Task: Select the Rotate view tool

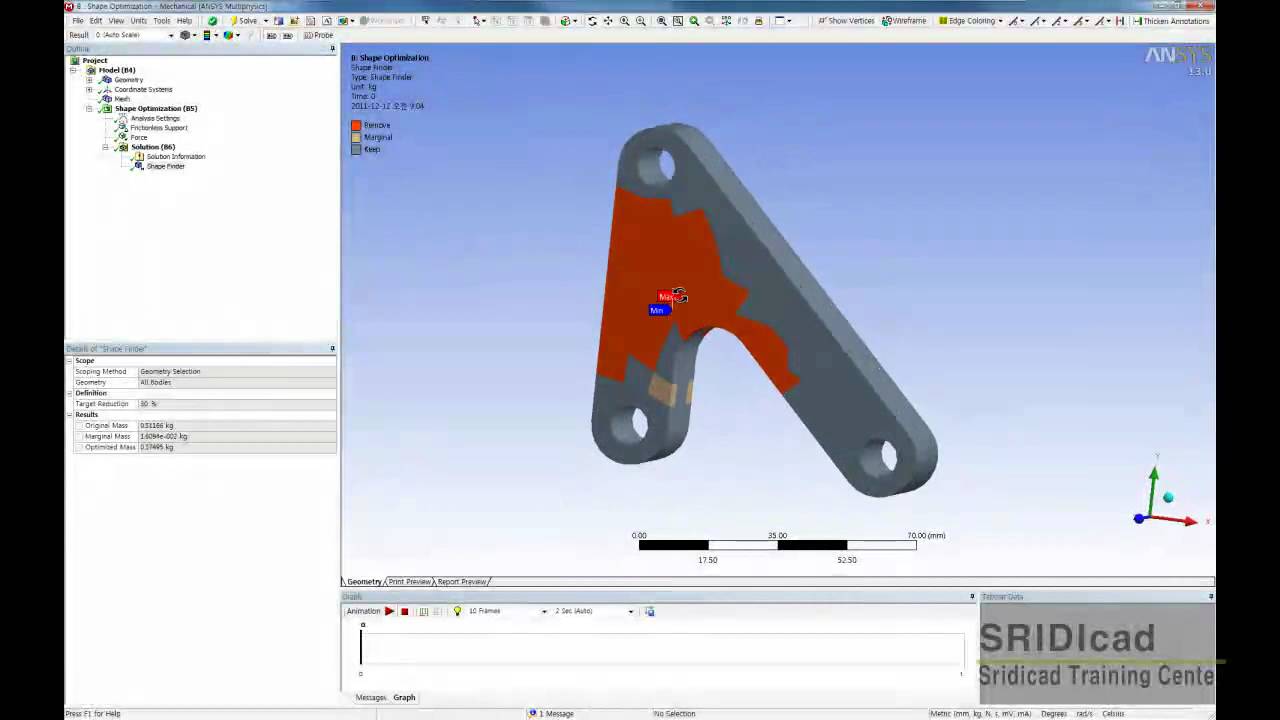Action: point(592,20)
